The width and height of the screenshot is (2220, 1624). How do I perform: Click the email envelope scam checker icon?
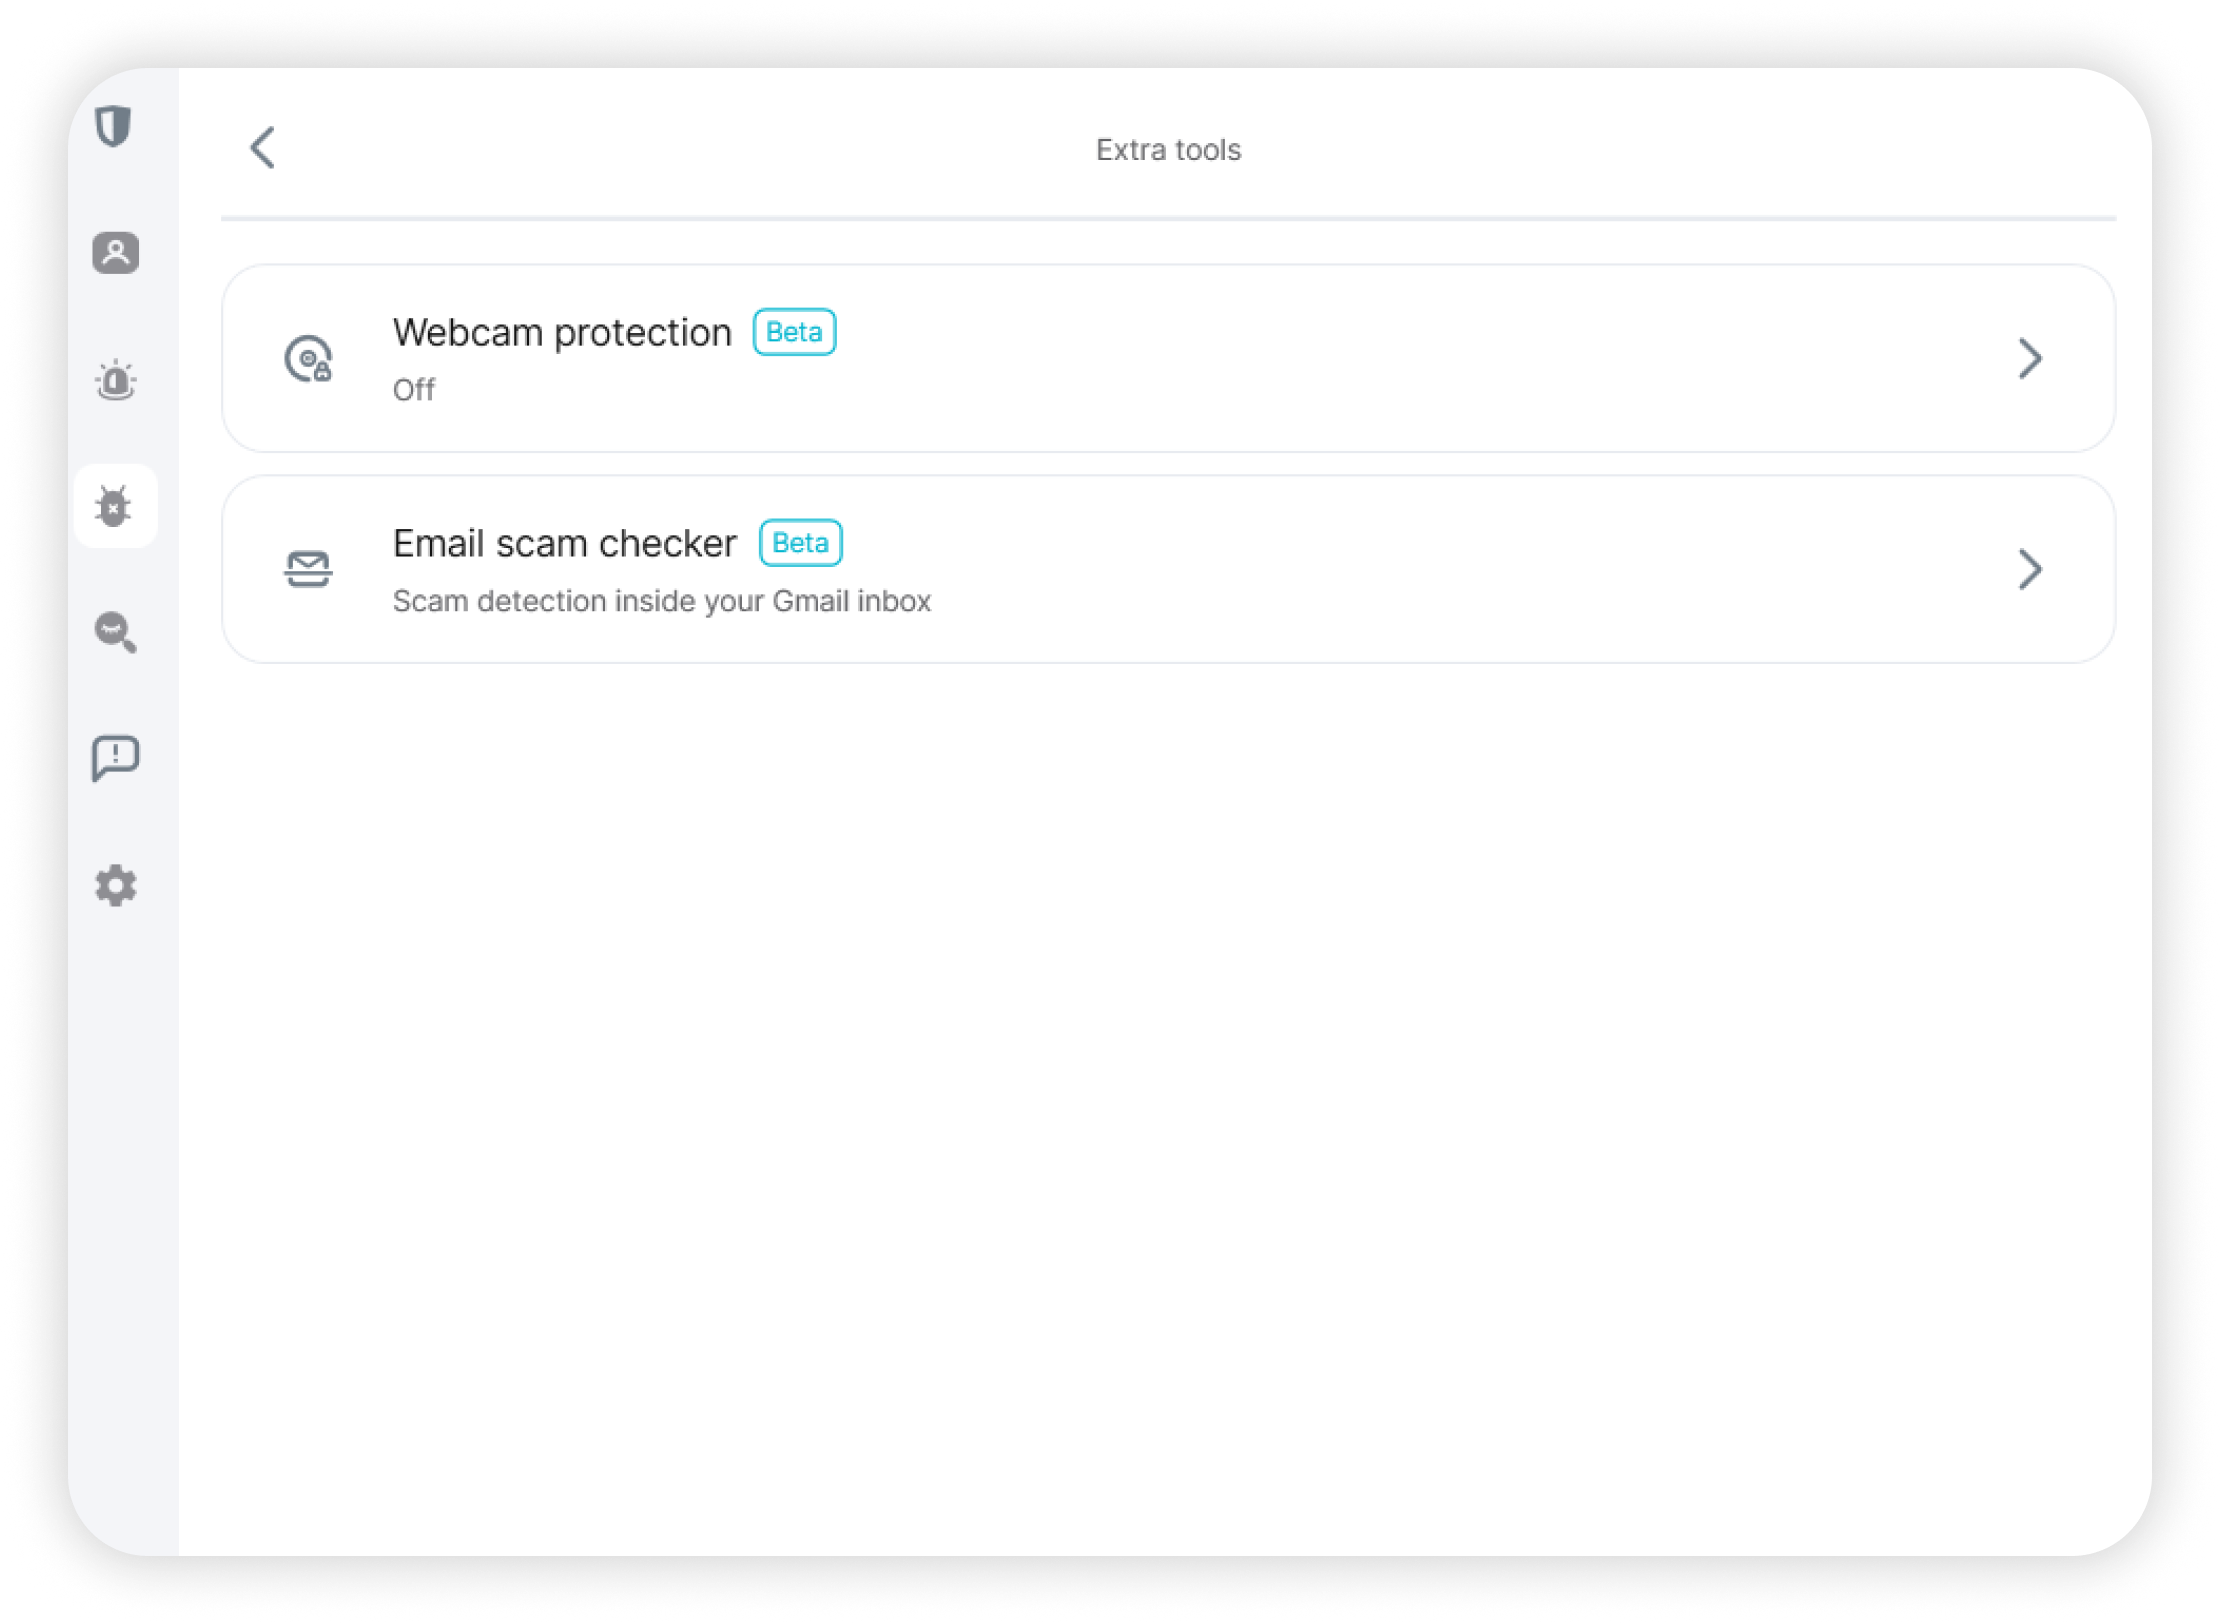tap(308, 569)
